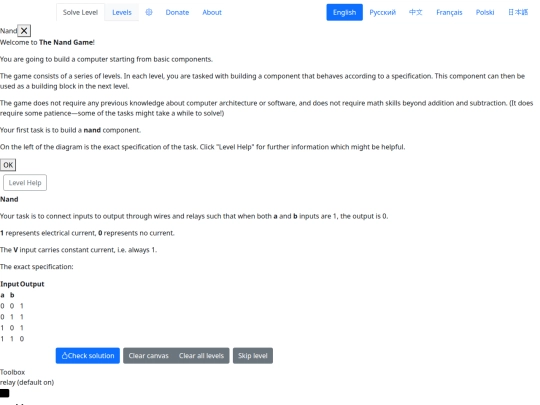This screenshot has width=540, height=405.
Task: Switch language to Polski
Action: pyautogui.click(x=485, y=12)
